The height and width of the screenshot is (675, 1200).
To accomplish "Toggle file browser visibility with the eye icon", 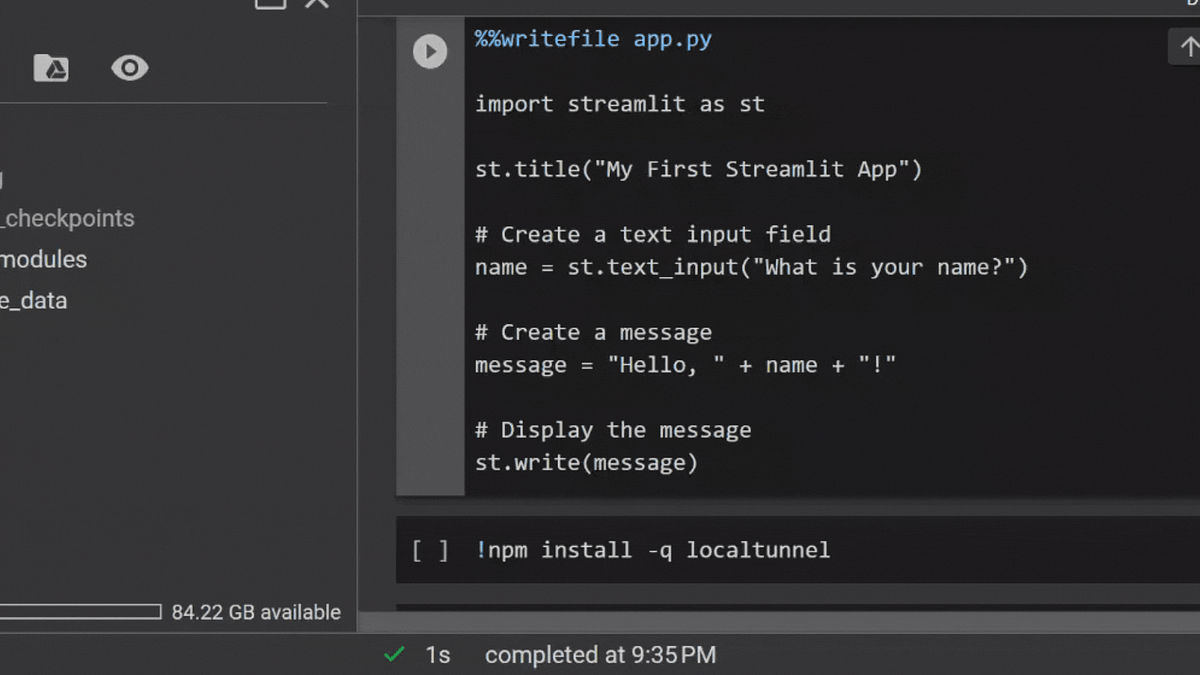I will 129,68.
